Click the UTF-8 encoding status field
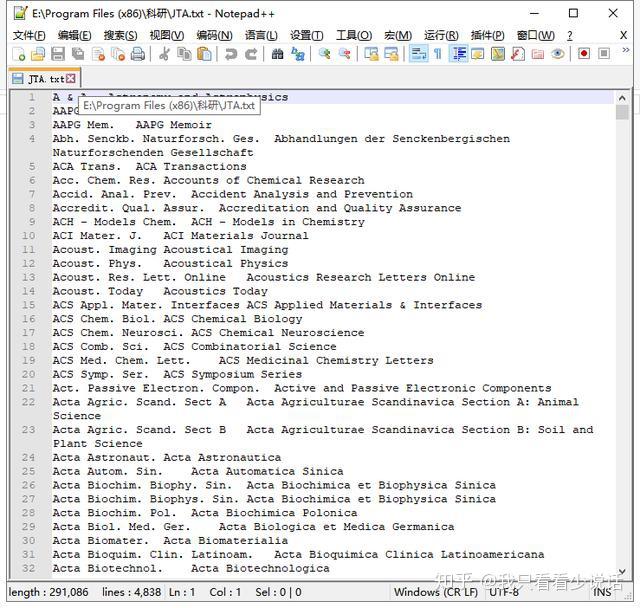Image resolution: width=640 pixels, height=608 pixels. click(504, 592)
